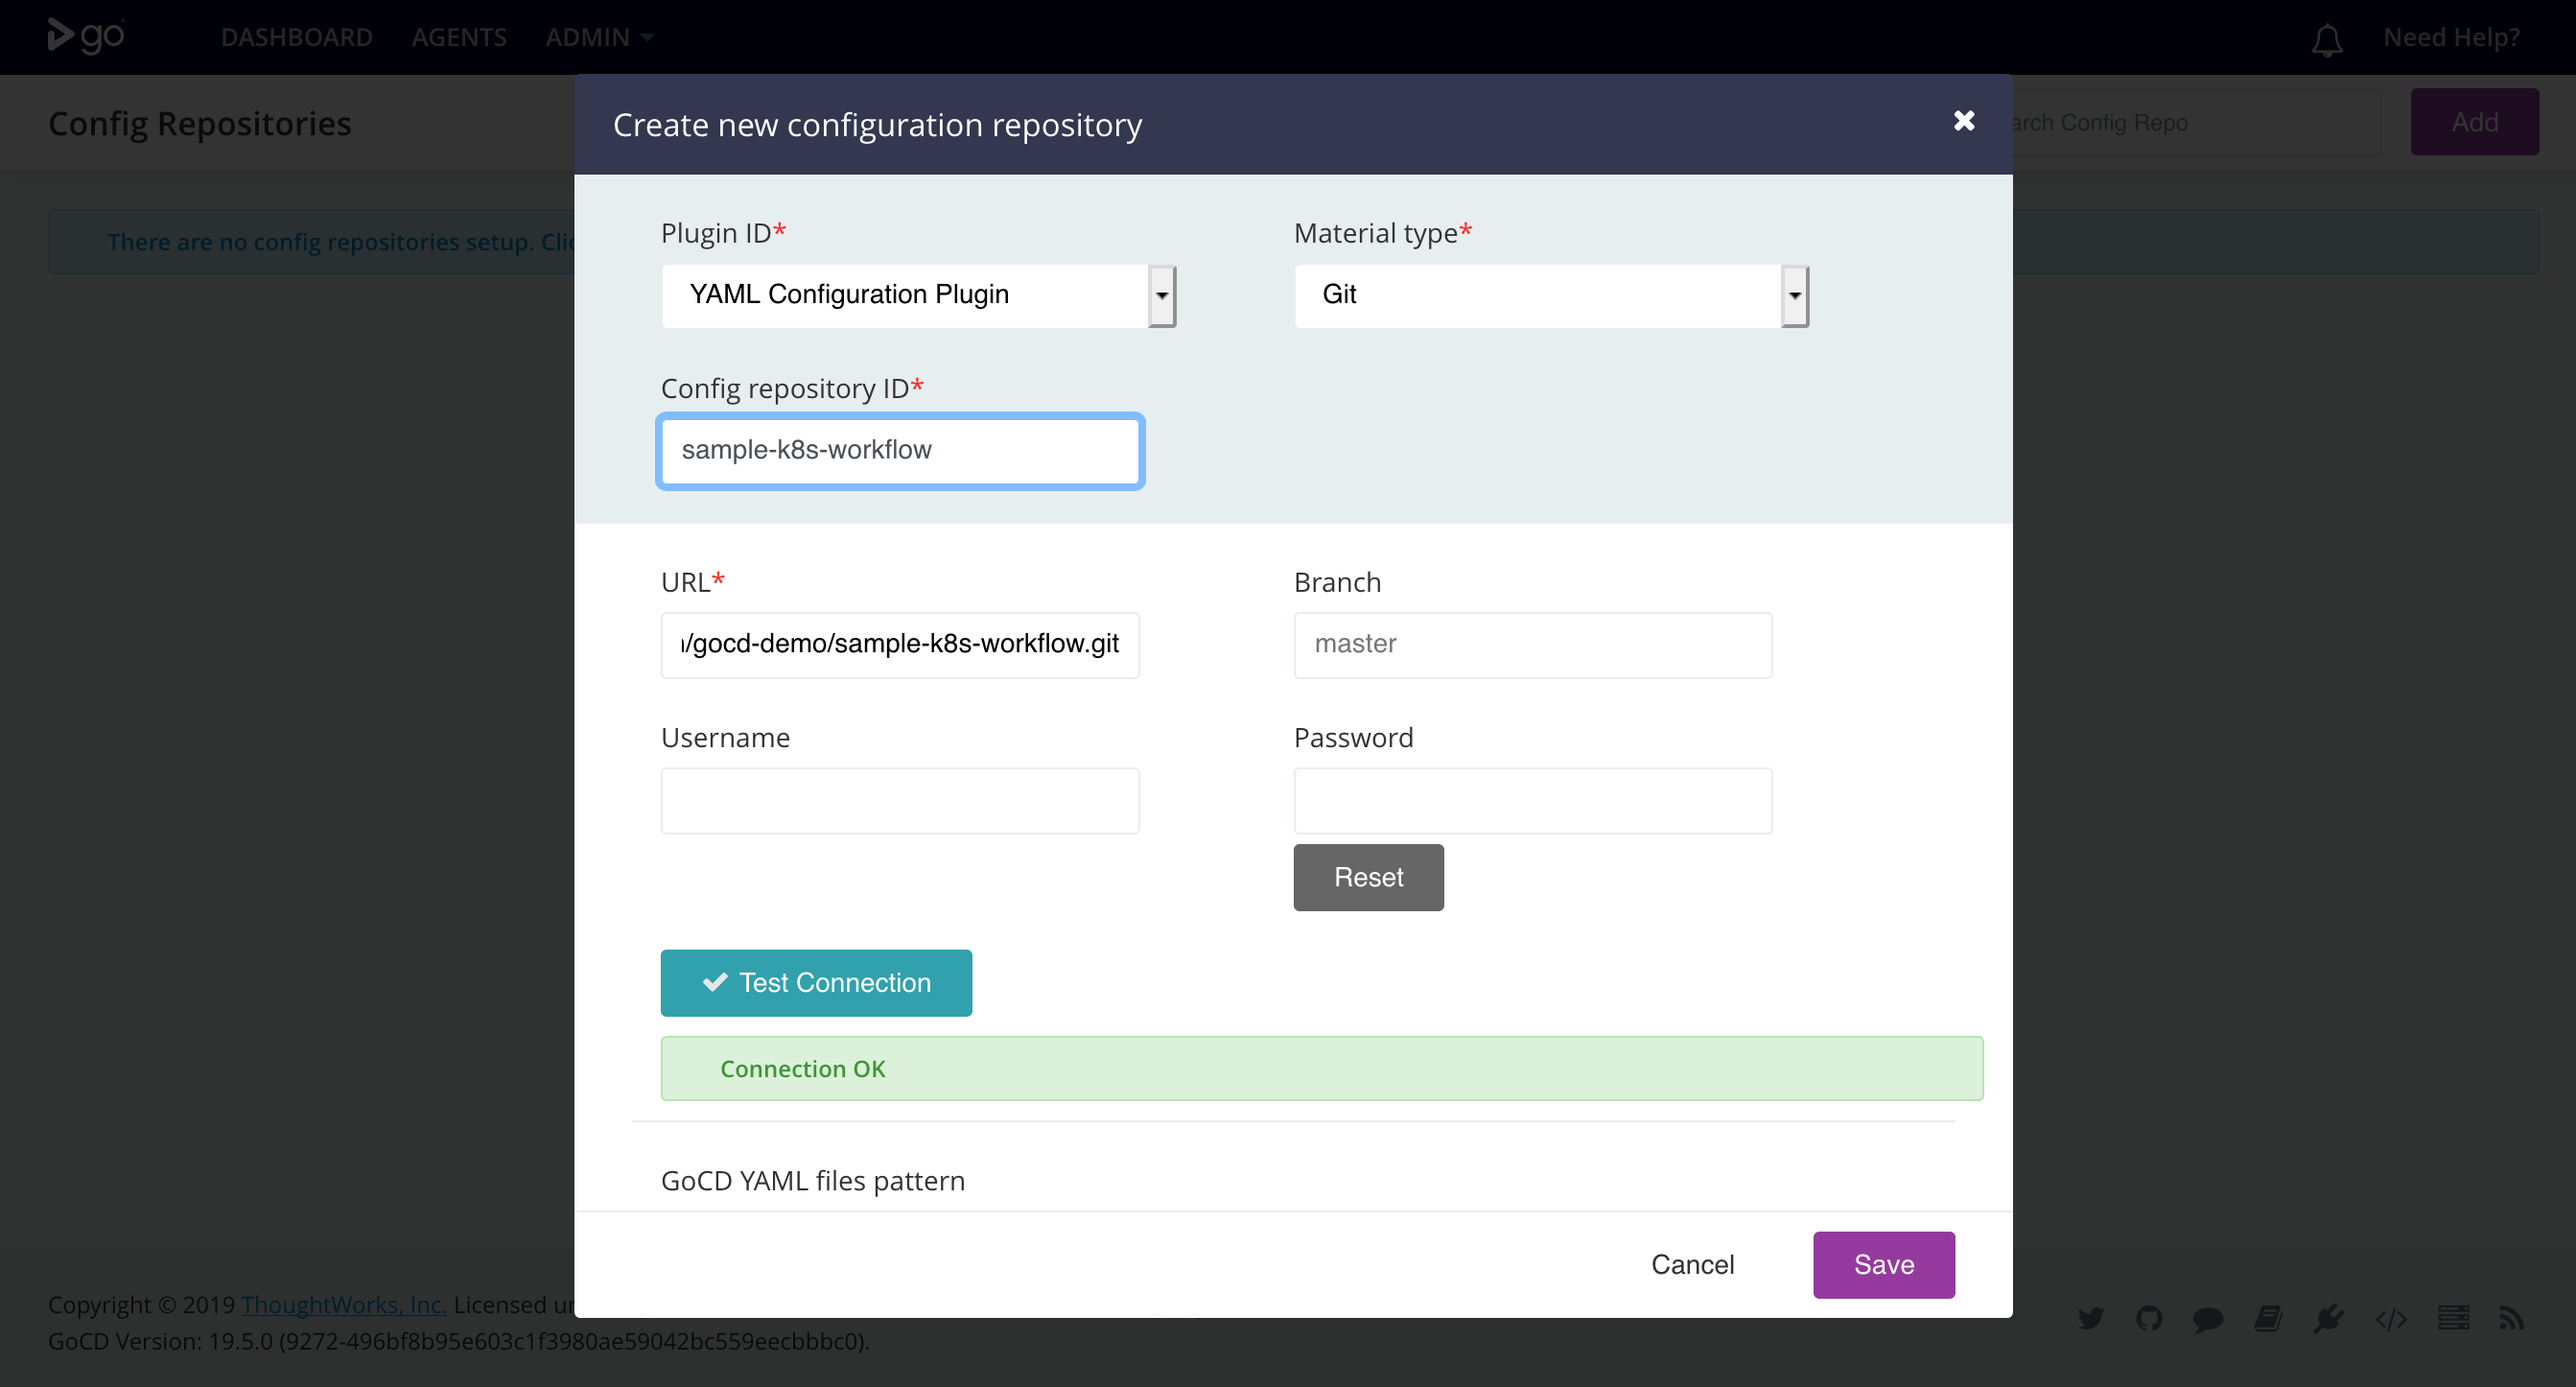The height and width of the screenshot is (1387, 2576).
Task: Open the RSS feed icon
Action: click(x=2513, y=1318)
